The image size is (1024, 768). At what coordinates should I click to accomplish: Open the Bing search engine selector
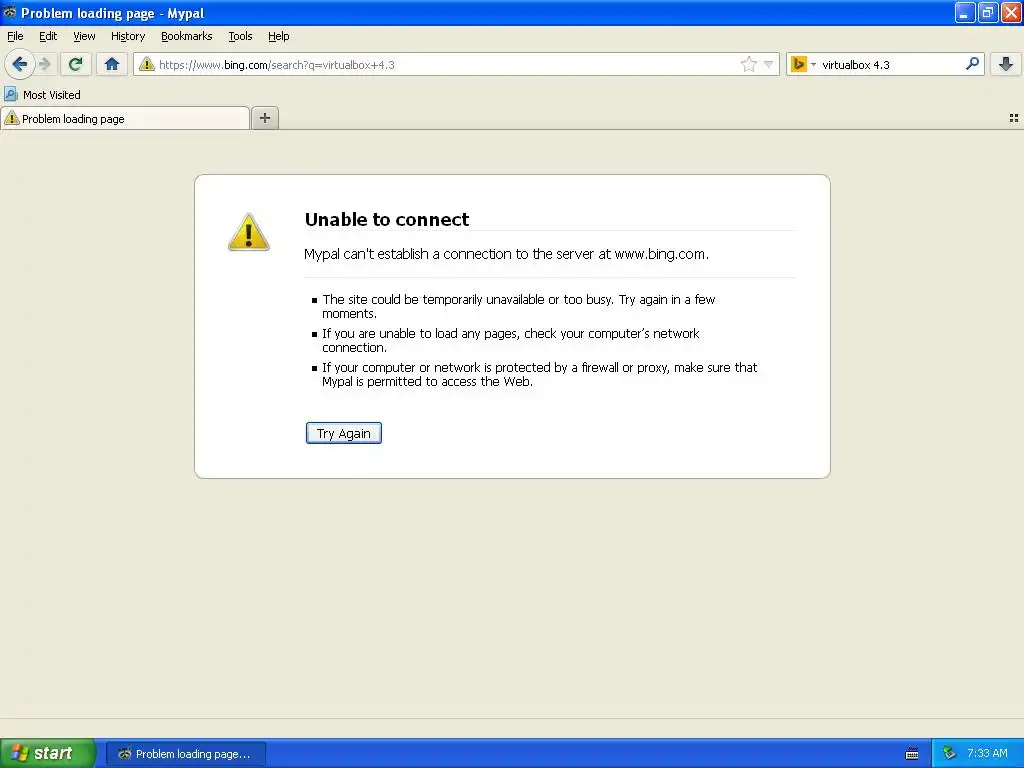click(803, 64)
